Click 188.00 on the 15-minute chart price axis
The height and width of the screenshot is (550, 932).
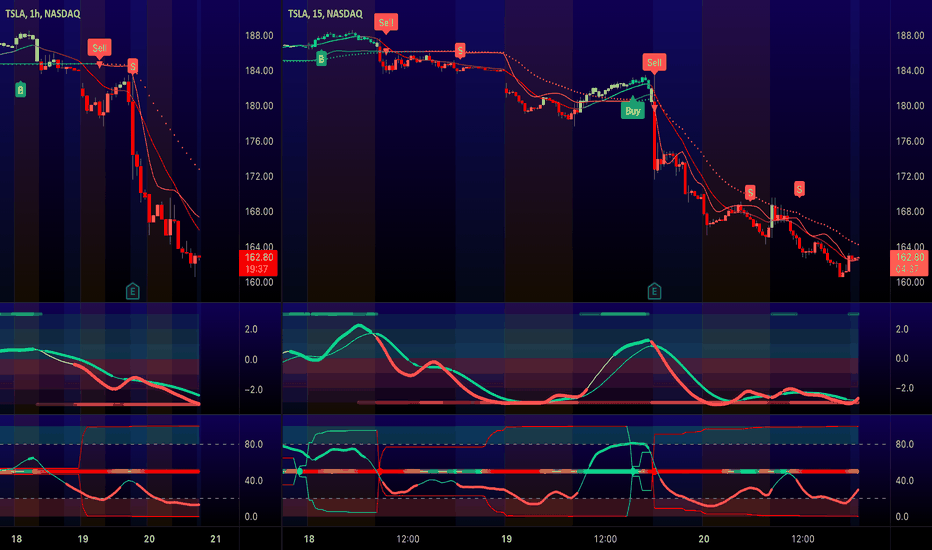[x=910, y=36]
